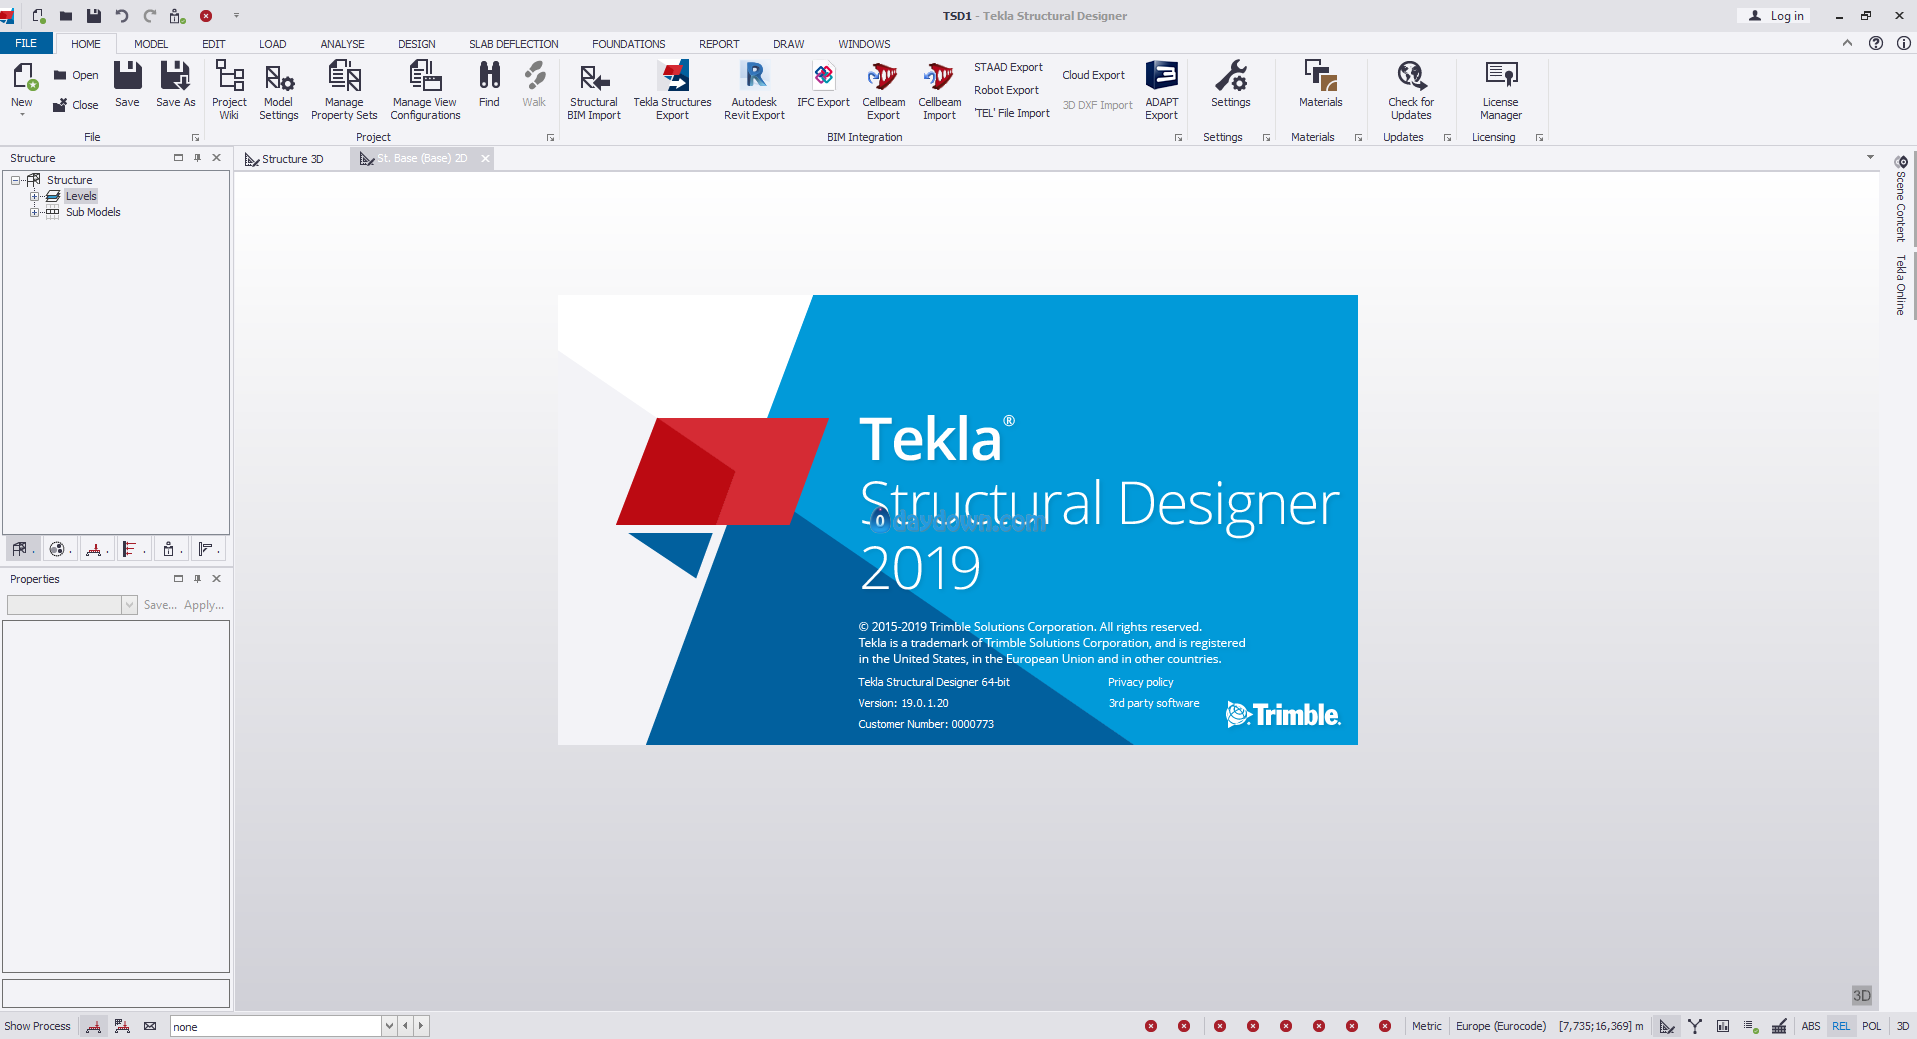Collapse the Structure root node
The height and width of the screenshot is (1039, 1917).
(15, 180)
